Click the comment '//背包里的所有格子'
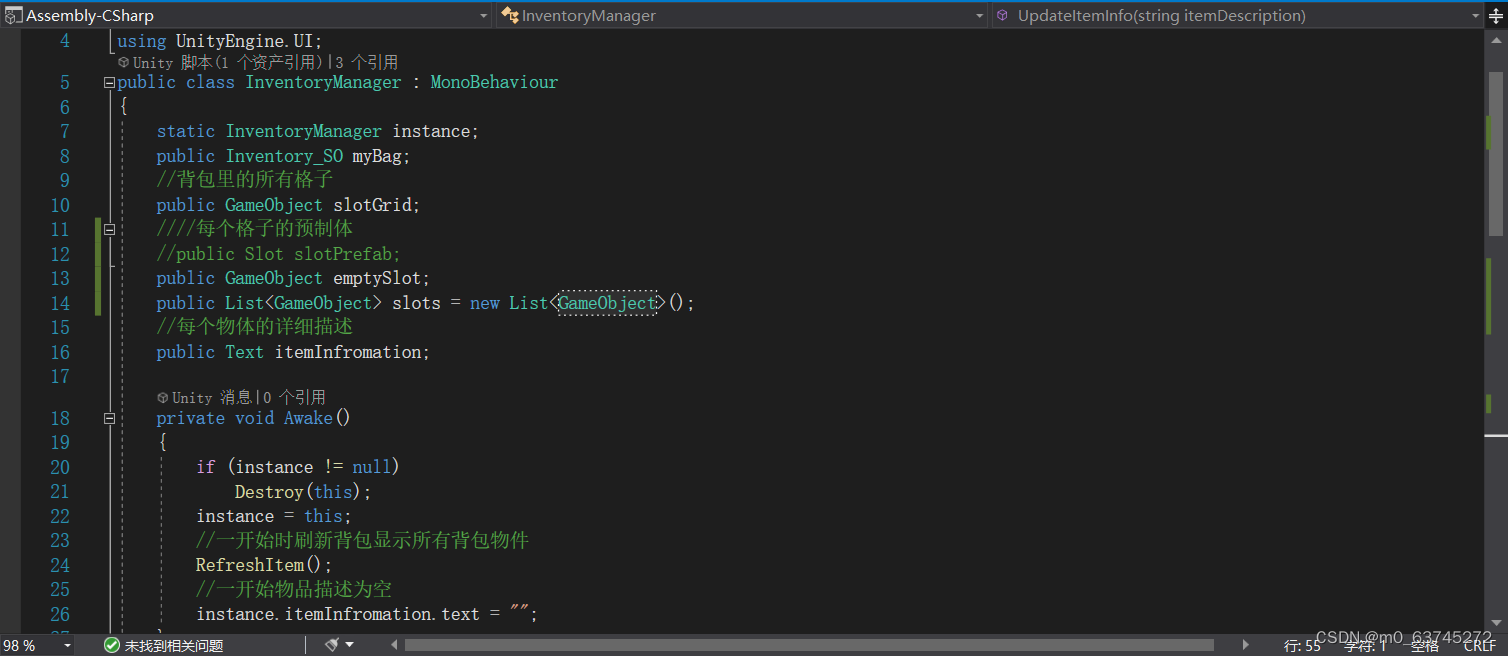 pos(245,180)
